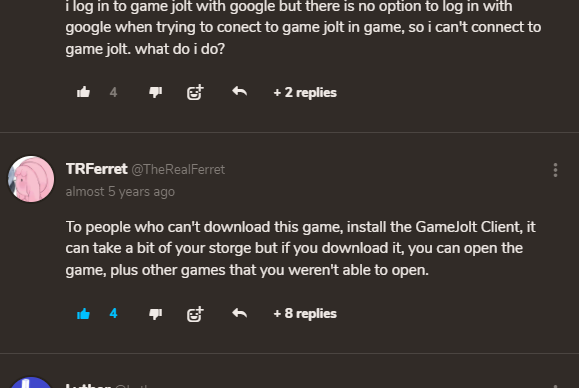
Task: Open TRFerret's profile avatar
Action: click(x=31, y=179)
